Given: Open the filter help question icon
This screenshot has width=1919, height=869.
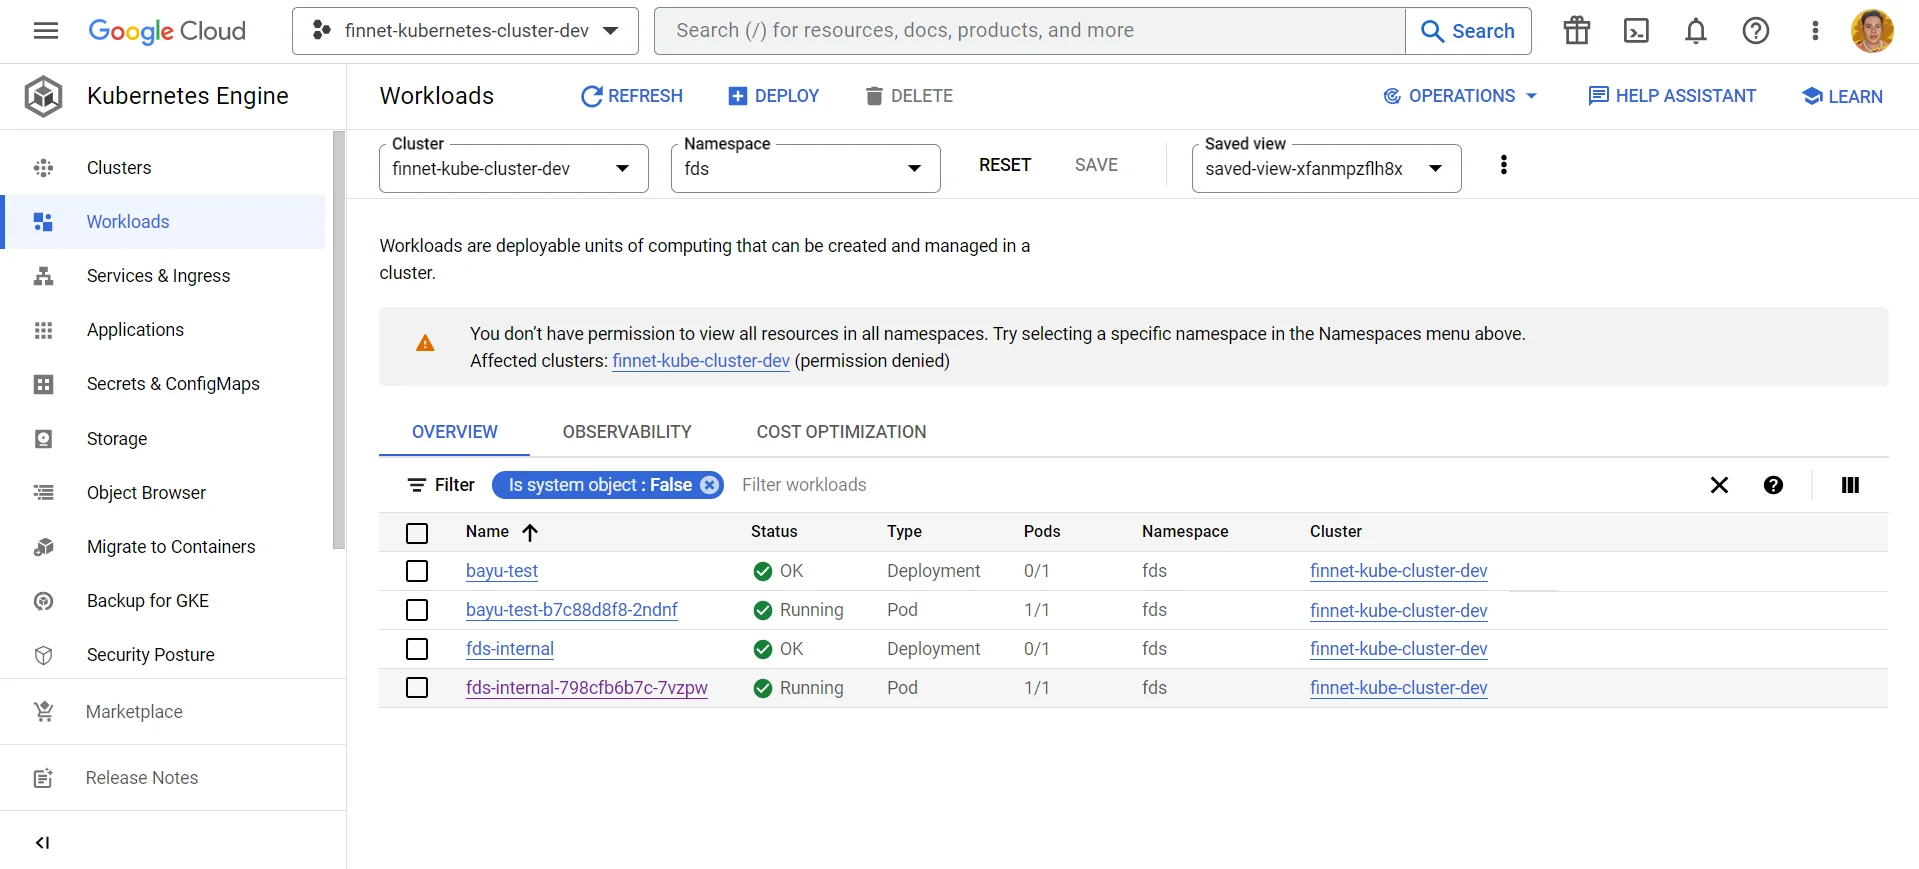Looking at the screenshot, I should pos(1773,485).
